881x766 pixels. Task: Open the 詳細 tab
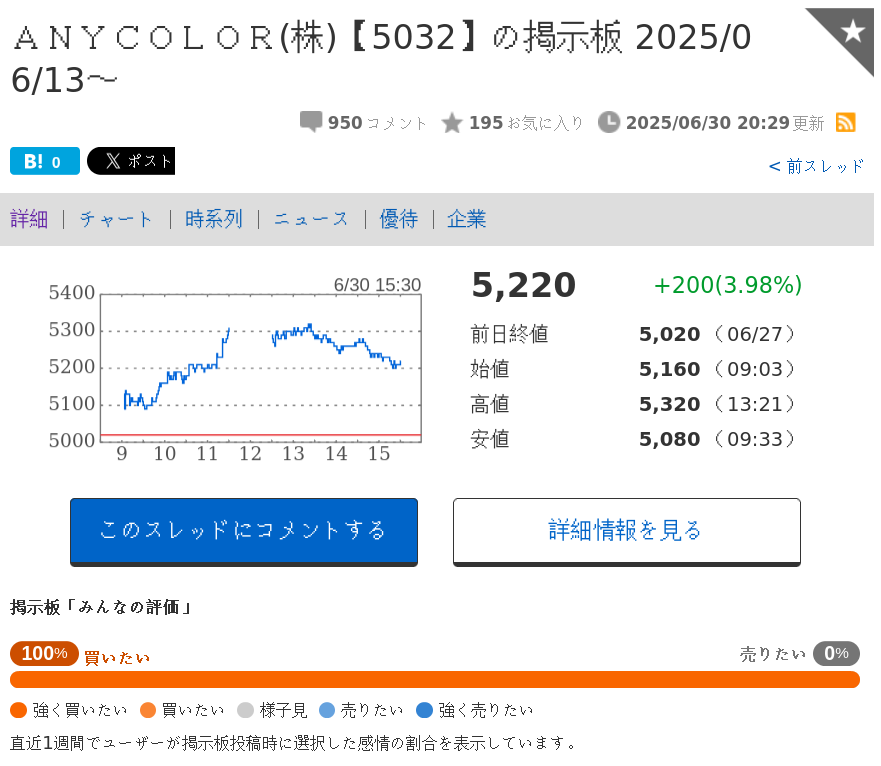tap(29, 219)
